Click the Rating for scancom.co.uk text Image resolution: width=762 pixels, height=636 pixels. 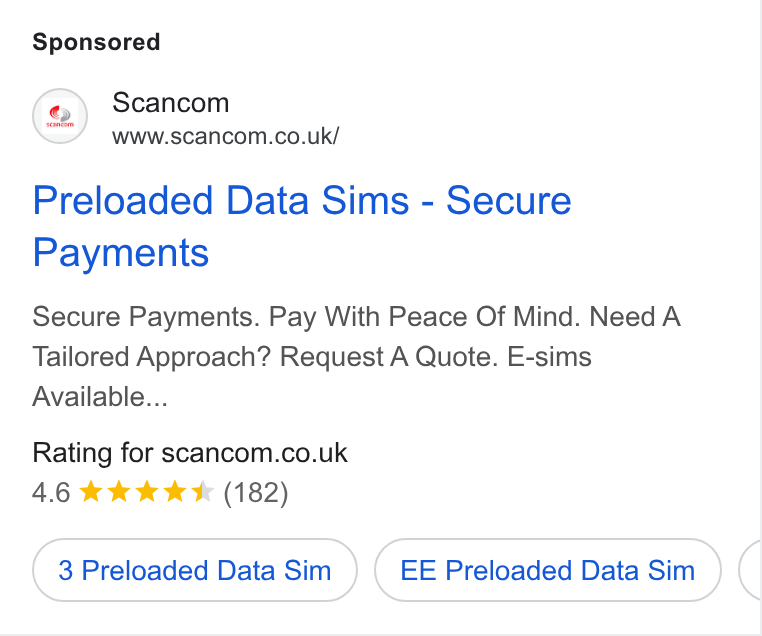190,453
